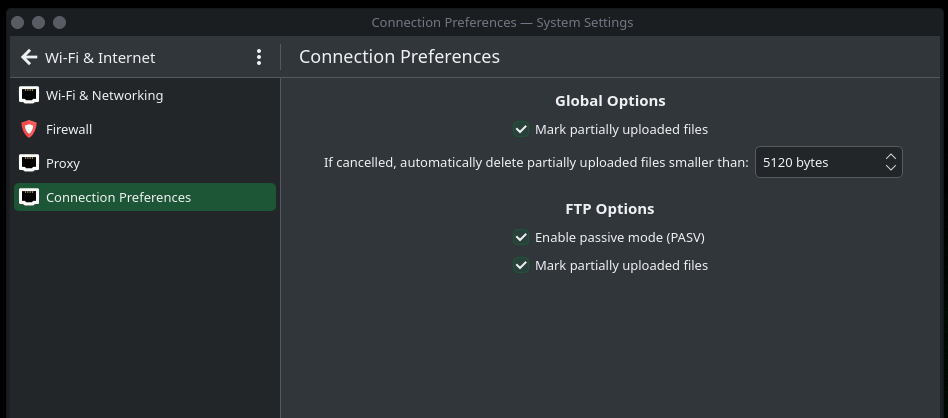
Task: Click the back arrow beside Wi-Fi & Internet
Action: [x=28, y=57]
